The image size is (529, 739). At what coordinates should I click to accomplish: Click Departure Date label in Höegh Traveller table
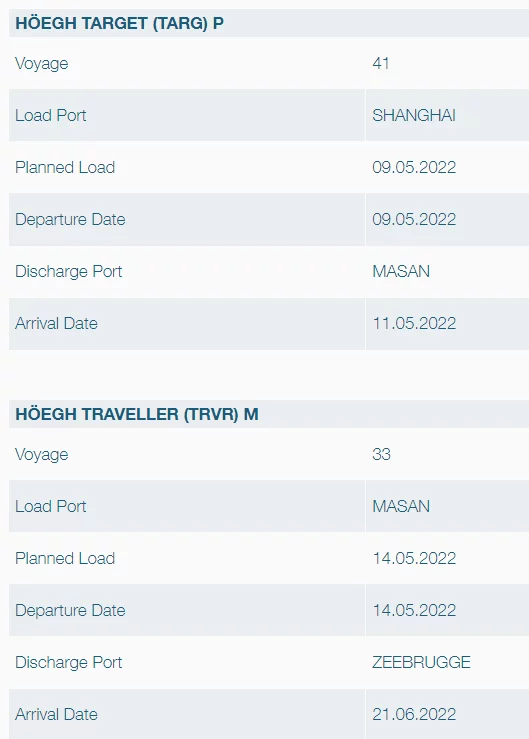pos(70,611)
